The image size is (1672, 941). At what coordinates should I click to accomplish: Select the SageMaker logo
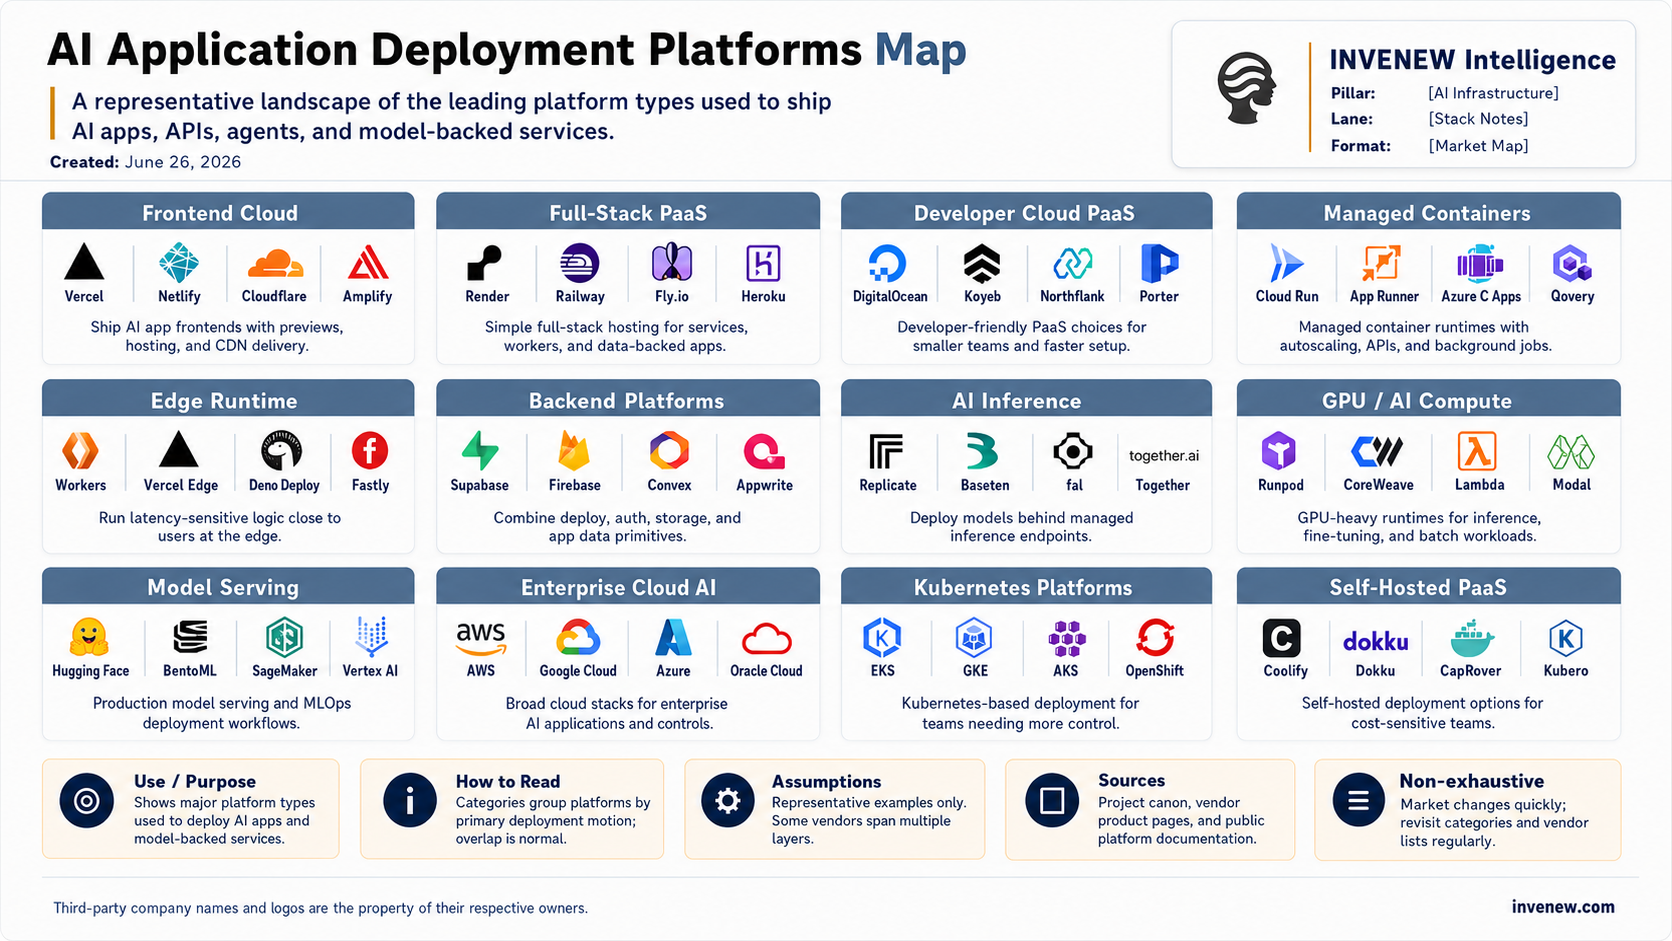pos(285,636)
